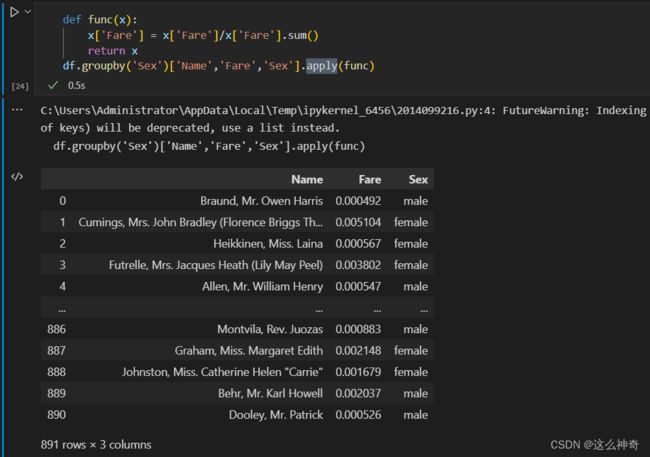The height and width of the screenshot is (457, 650).
Task: Click the 0.5s execution time
Action: click(76, 85)
